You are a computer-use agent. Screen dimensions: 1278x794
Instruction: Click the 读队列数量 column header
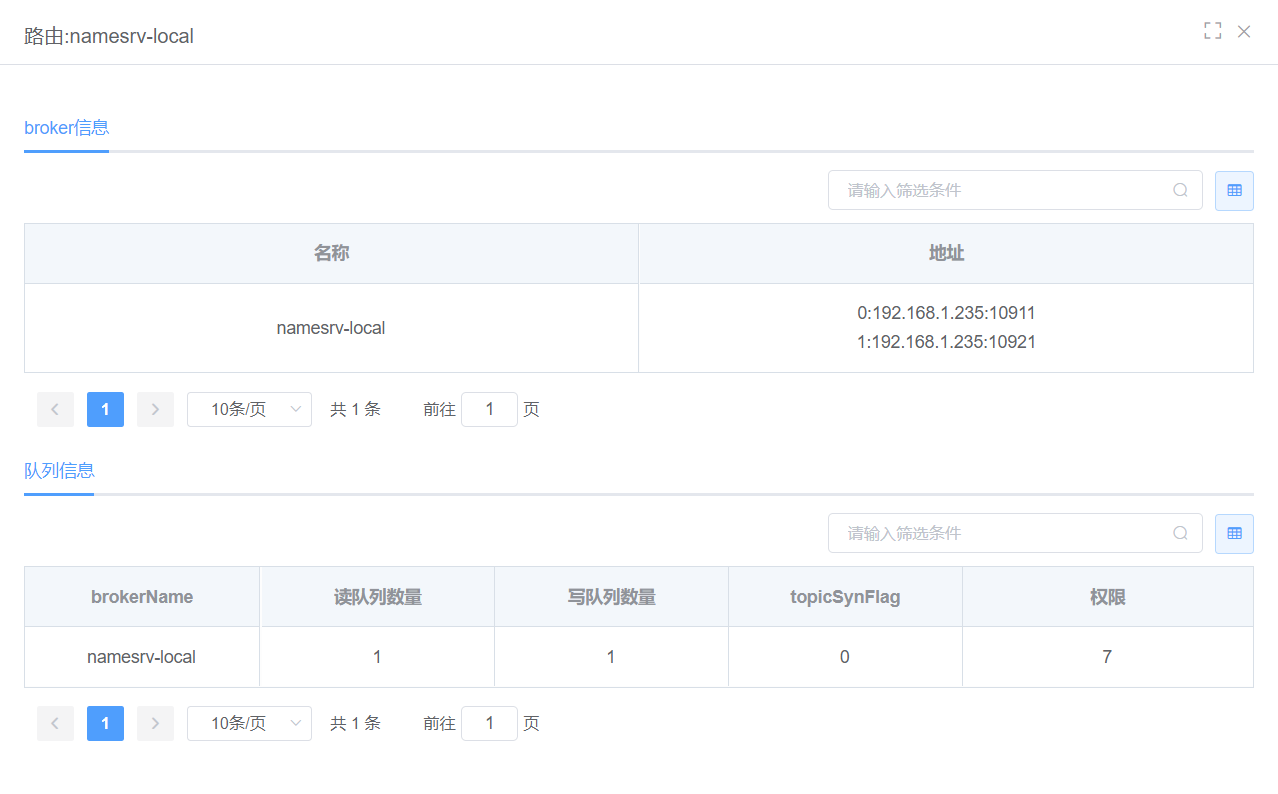click(377, 597)
